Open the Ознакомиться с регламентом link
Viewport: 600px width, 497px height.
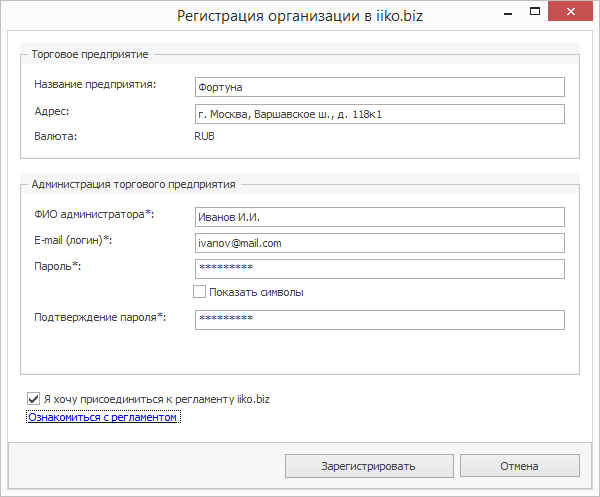103,417
